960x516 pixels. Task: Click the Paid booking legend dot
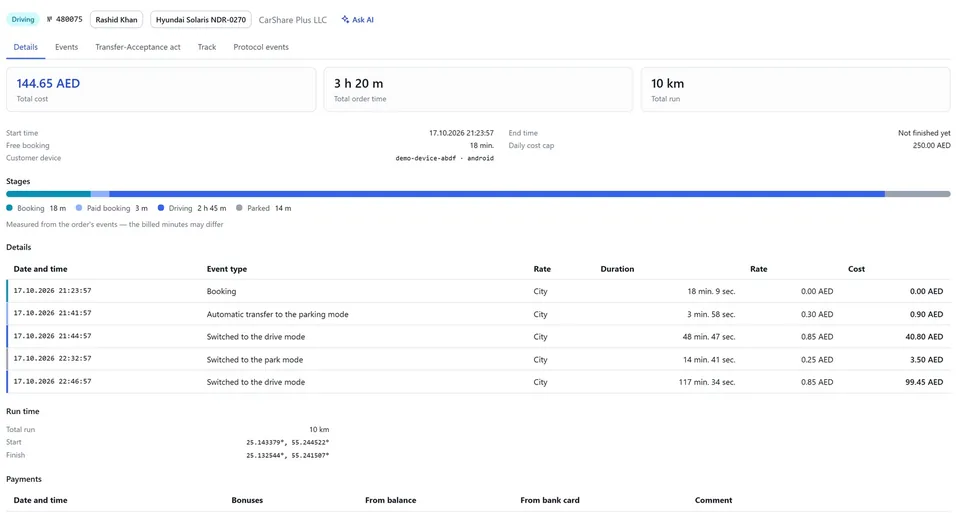79,208
